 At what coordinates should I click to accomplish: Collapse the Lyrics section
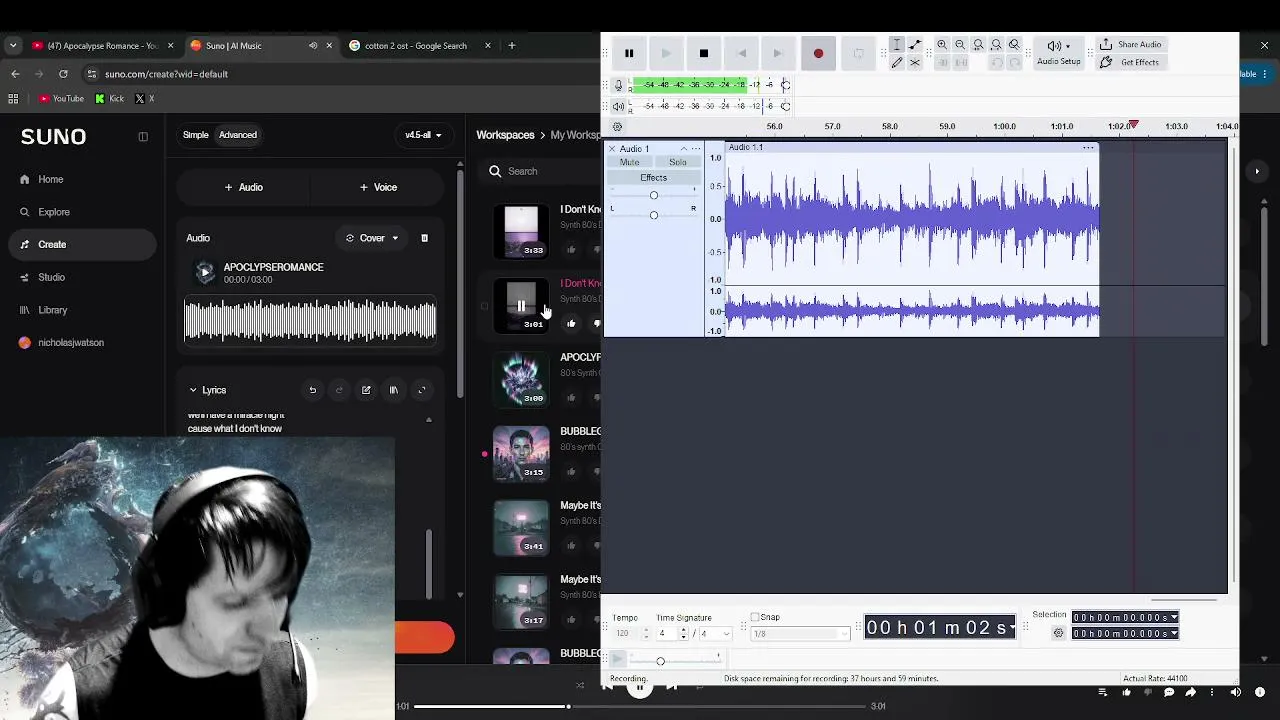[x=193, y=390]
